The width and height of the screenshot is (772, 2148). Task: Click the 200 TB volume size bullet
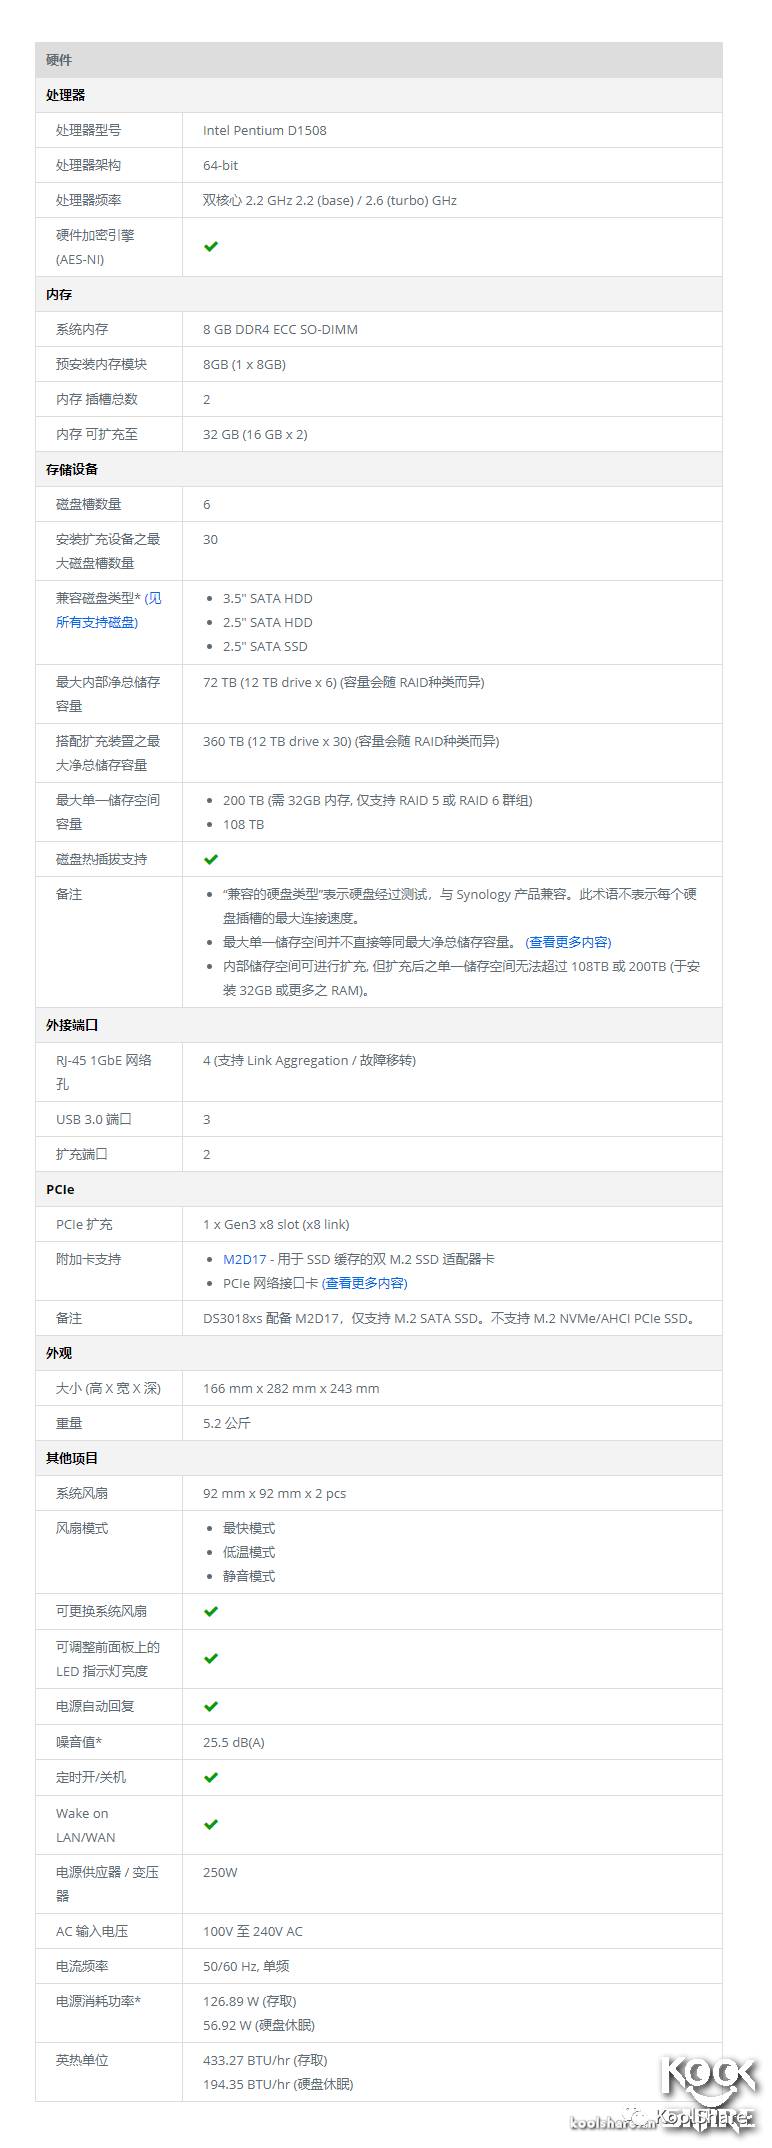[x=377, y=800]
